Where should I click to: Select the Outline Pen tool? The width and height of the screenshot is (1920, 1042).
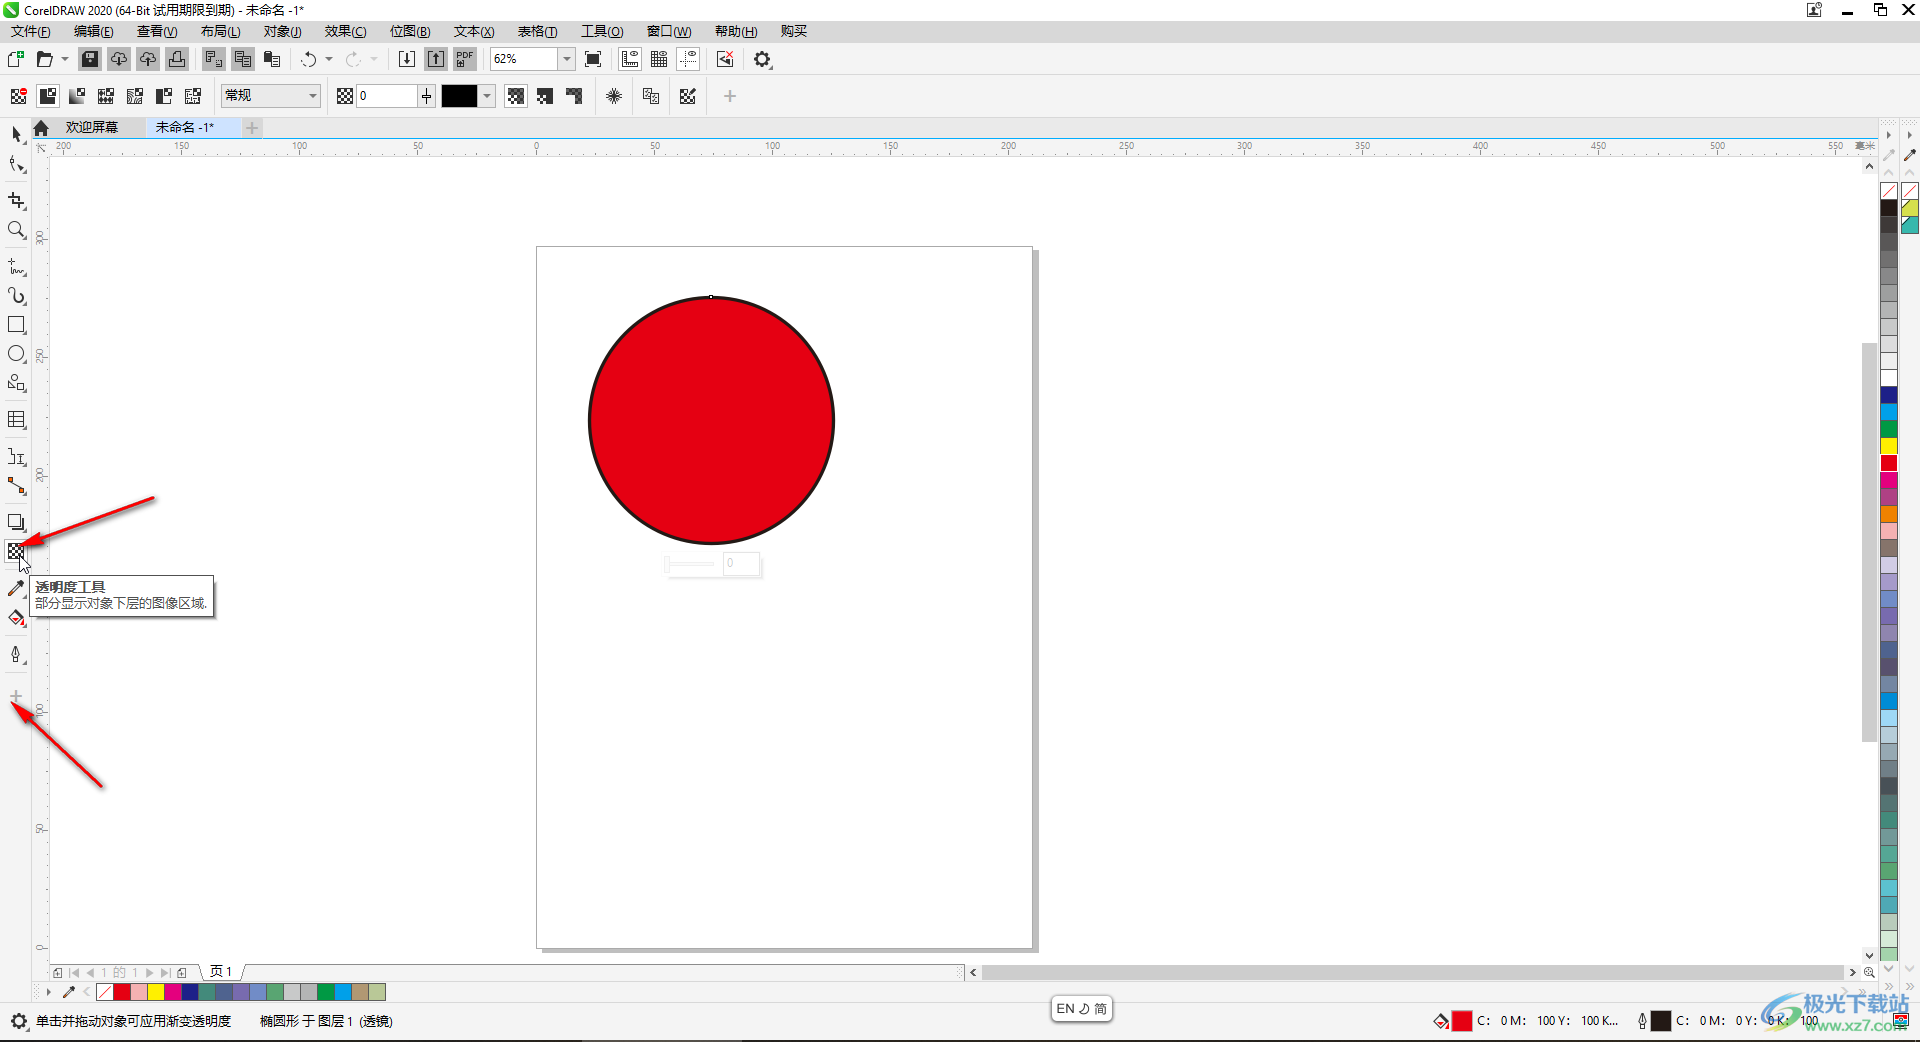pos(16,655)
